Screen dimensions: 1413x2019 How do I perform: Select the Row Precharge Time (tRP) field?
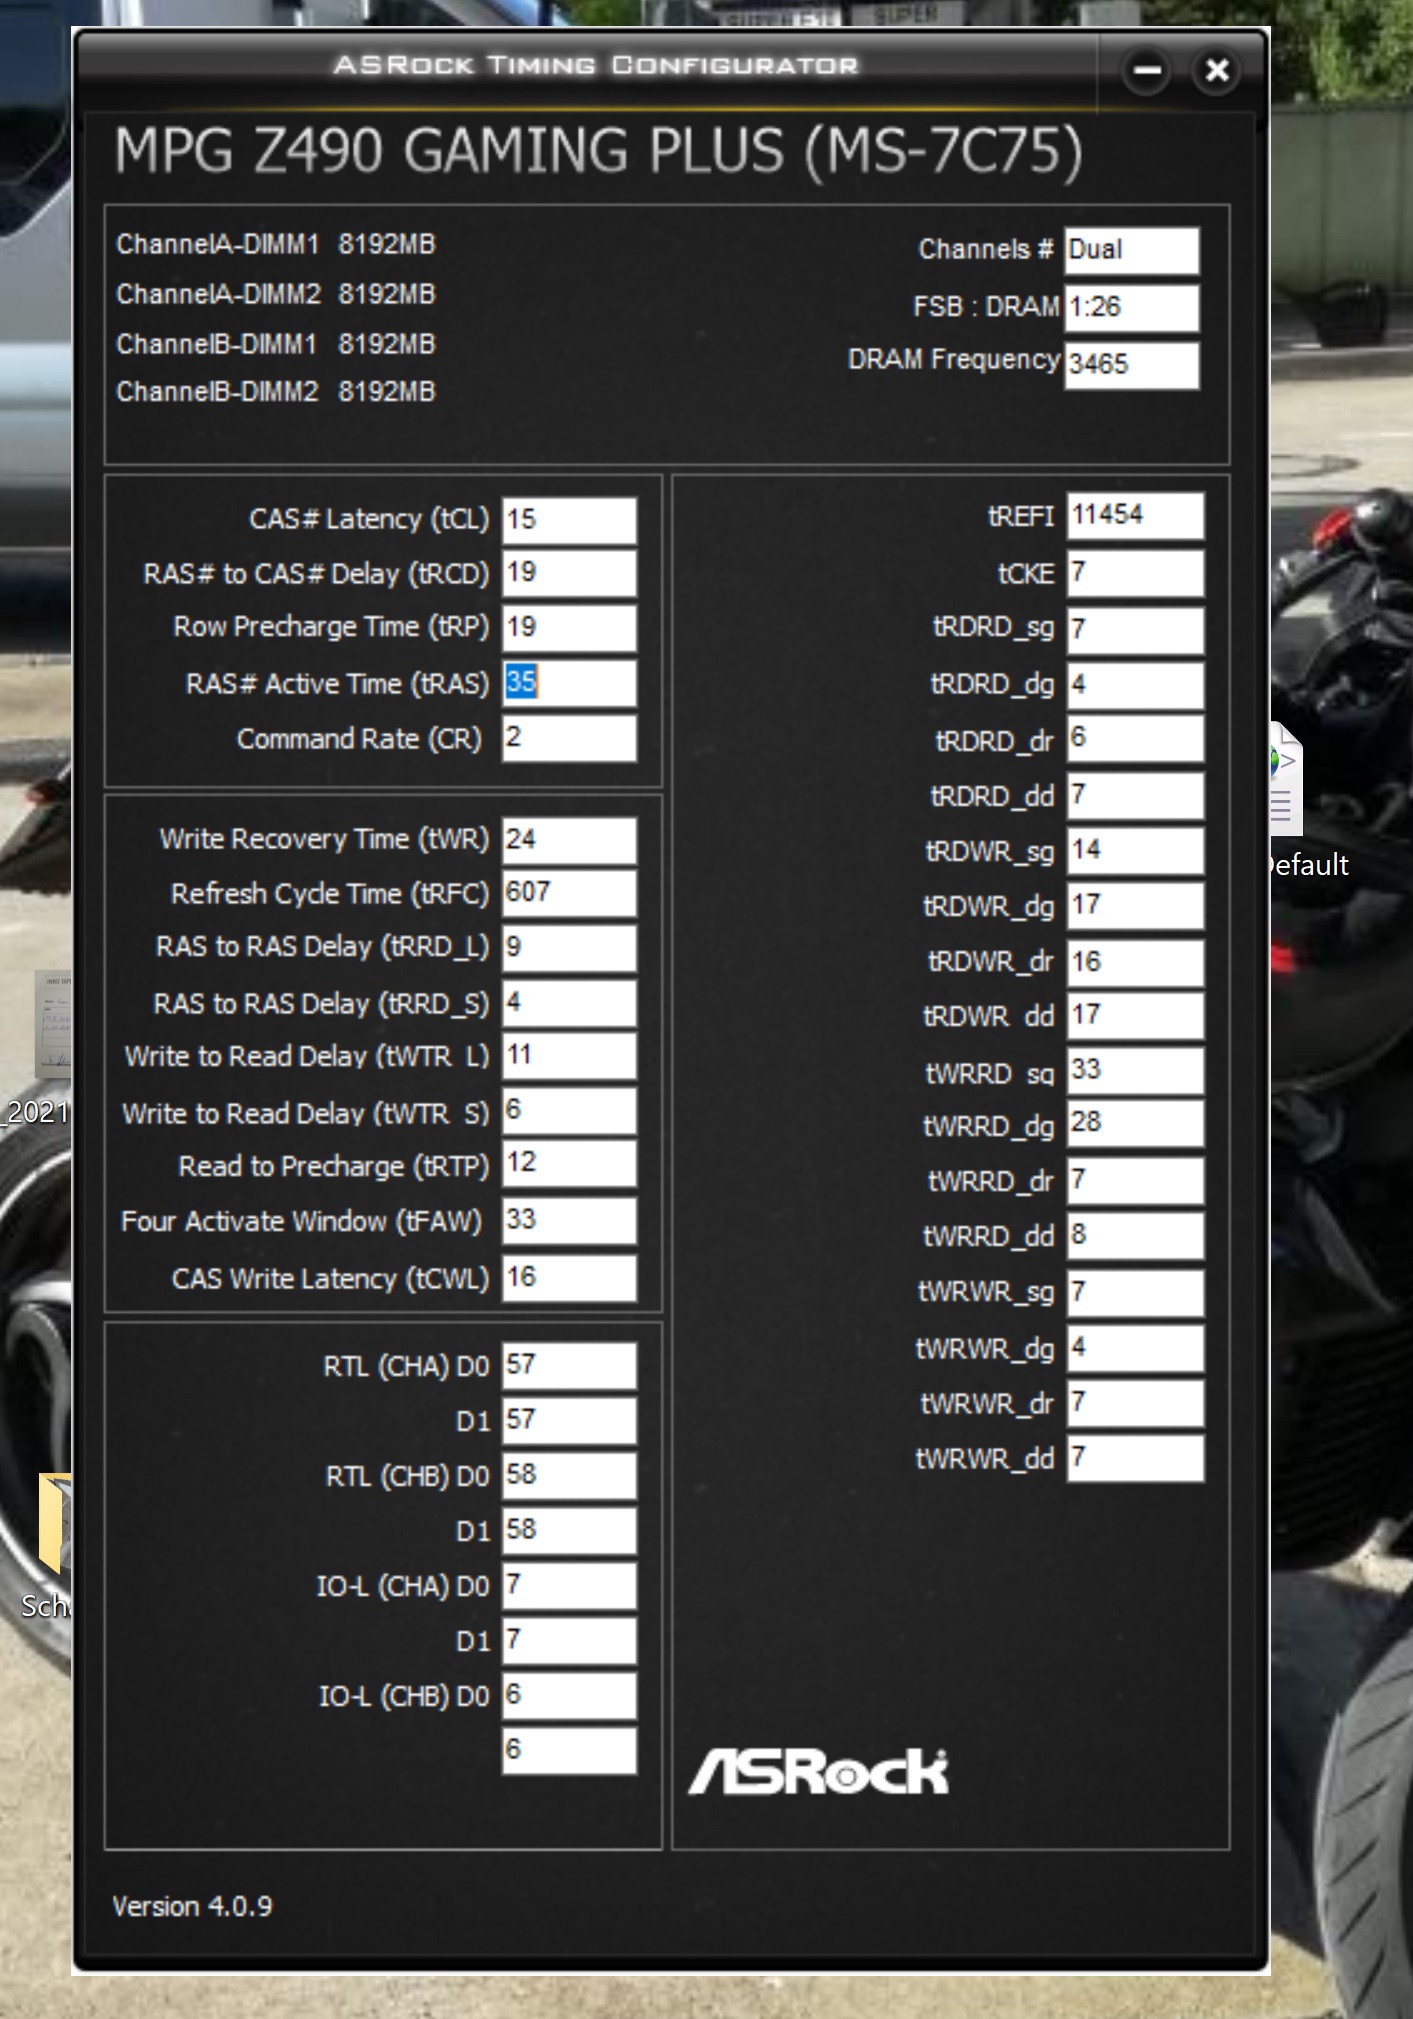point(569,628)
